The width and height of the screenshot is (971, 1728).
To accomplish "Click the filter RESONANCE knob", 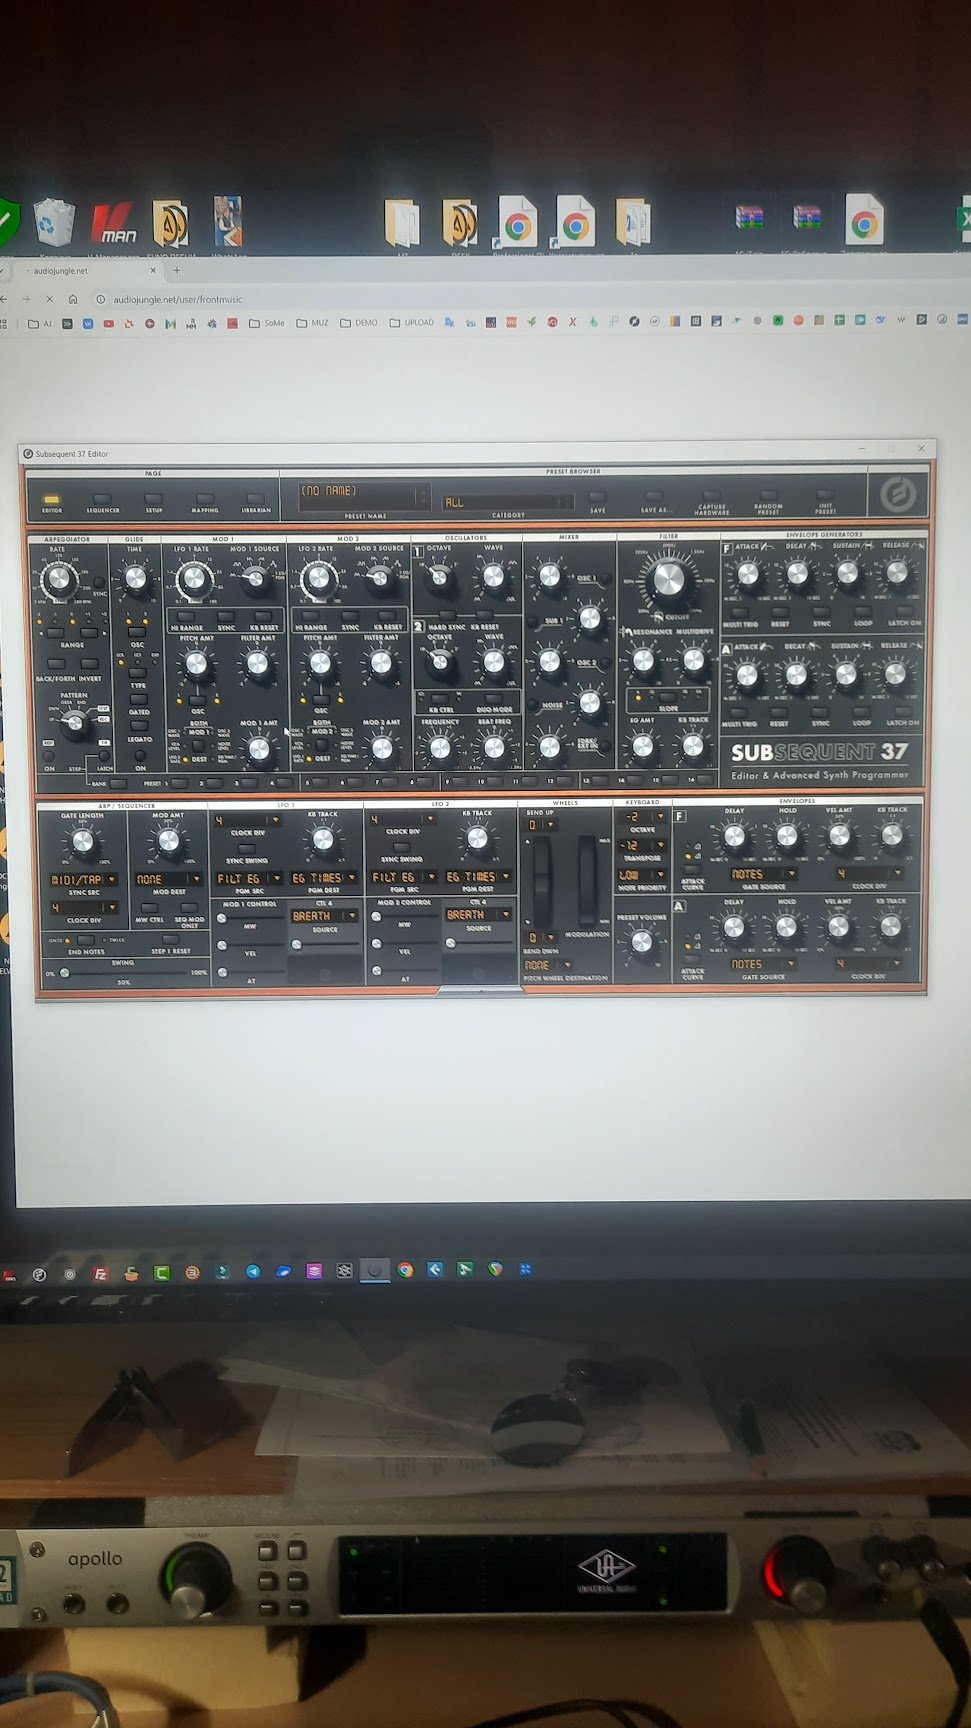I will point(644,660).
